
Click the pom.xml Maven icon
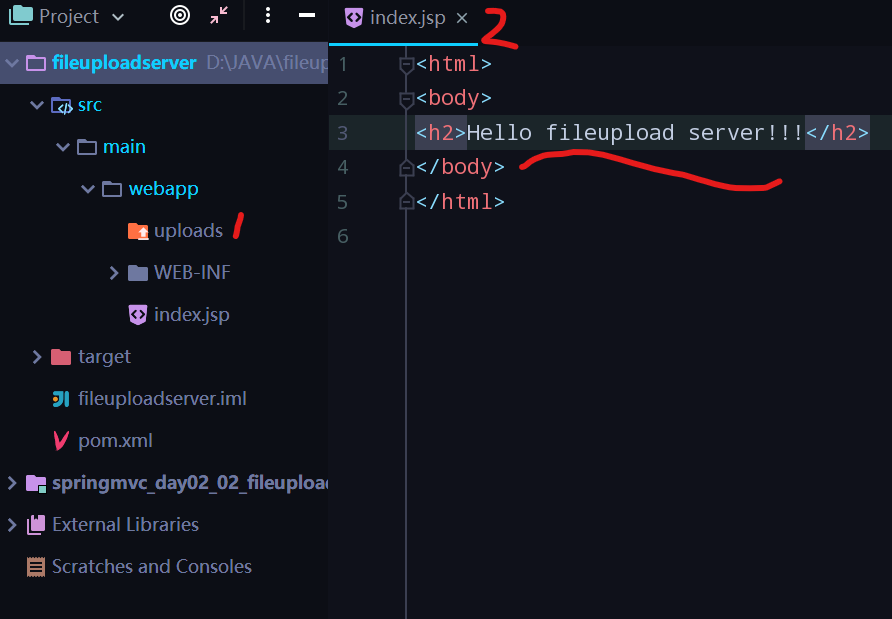tap(61, 440)
